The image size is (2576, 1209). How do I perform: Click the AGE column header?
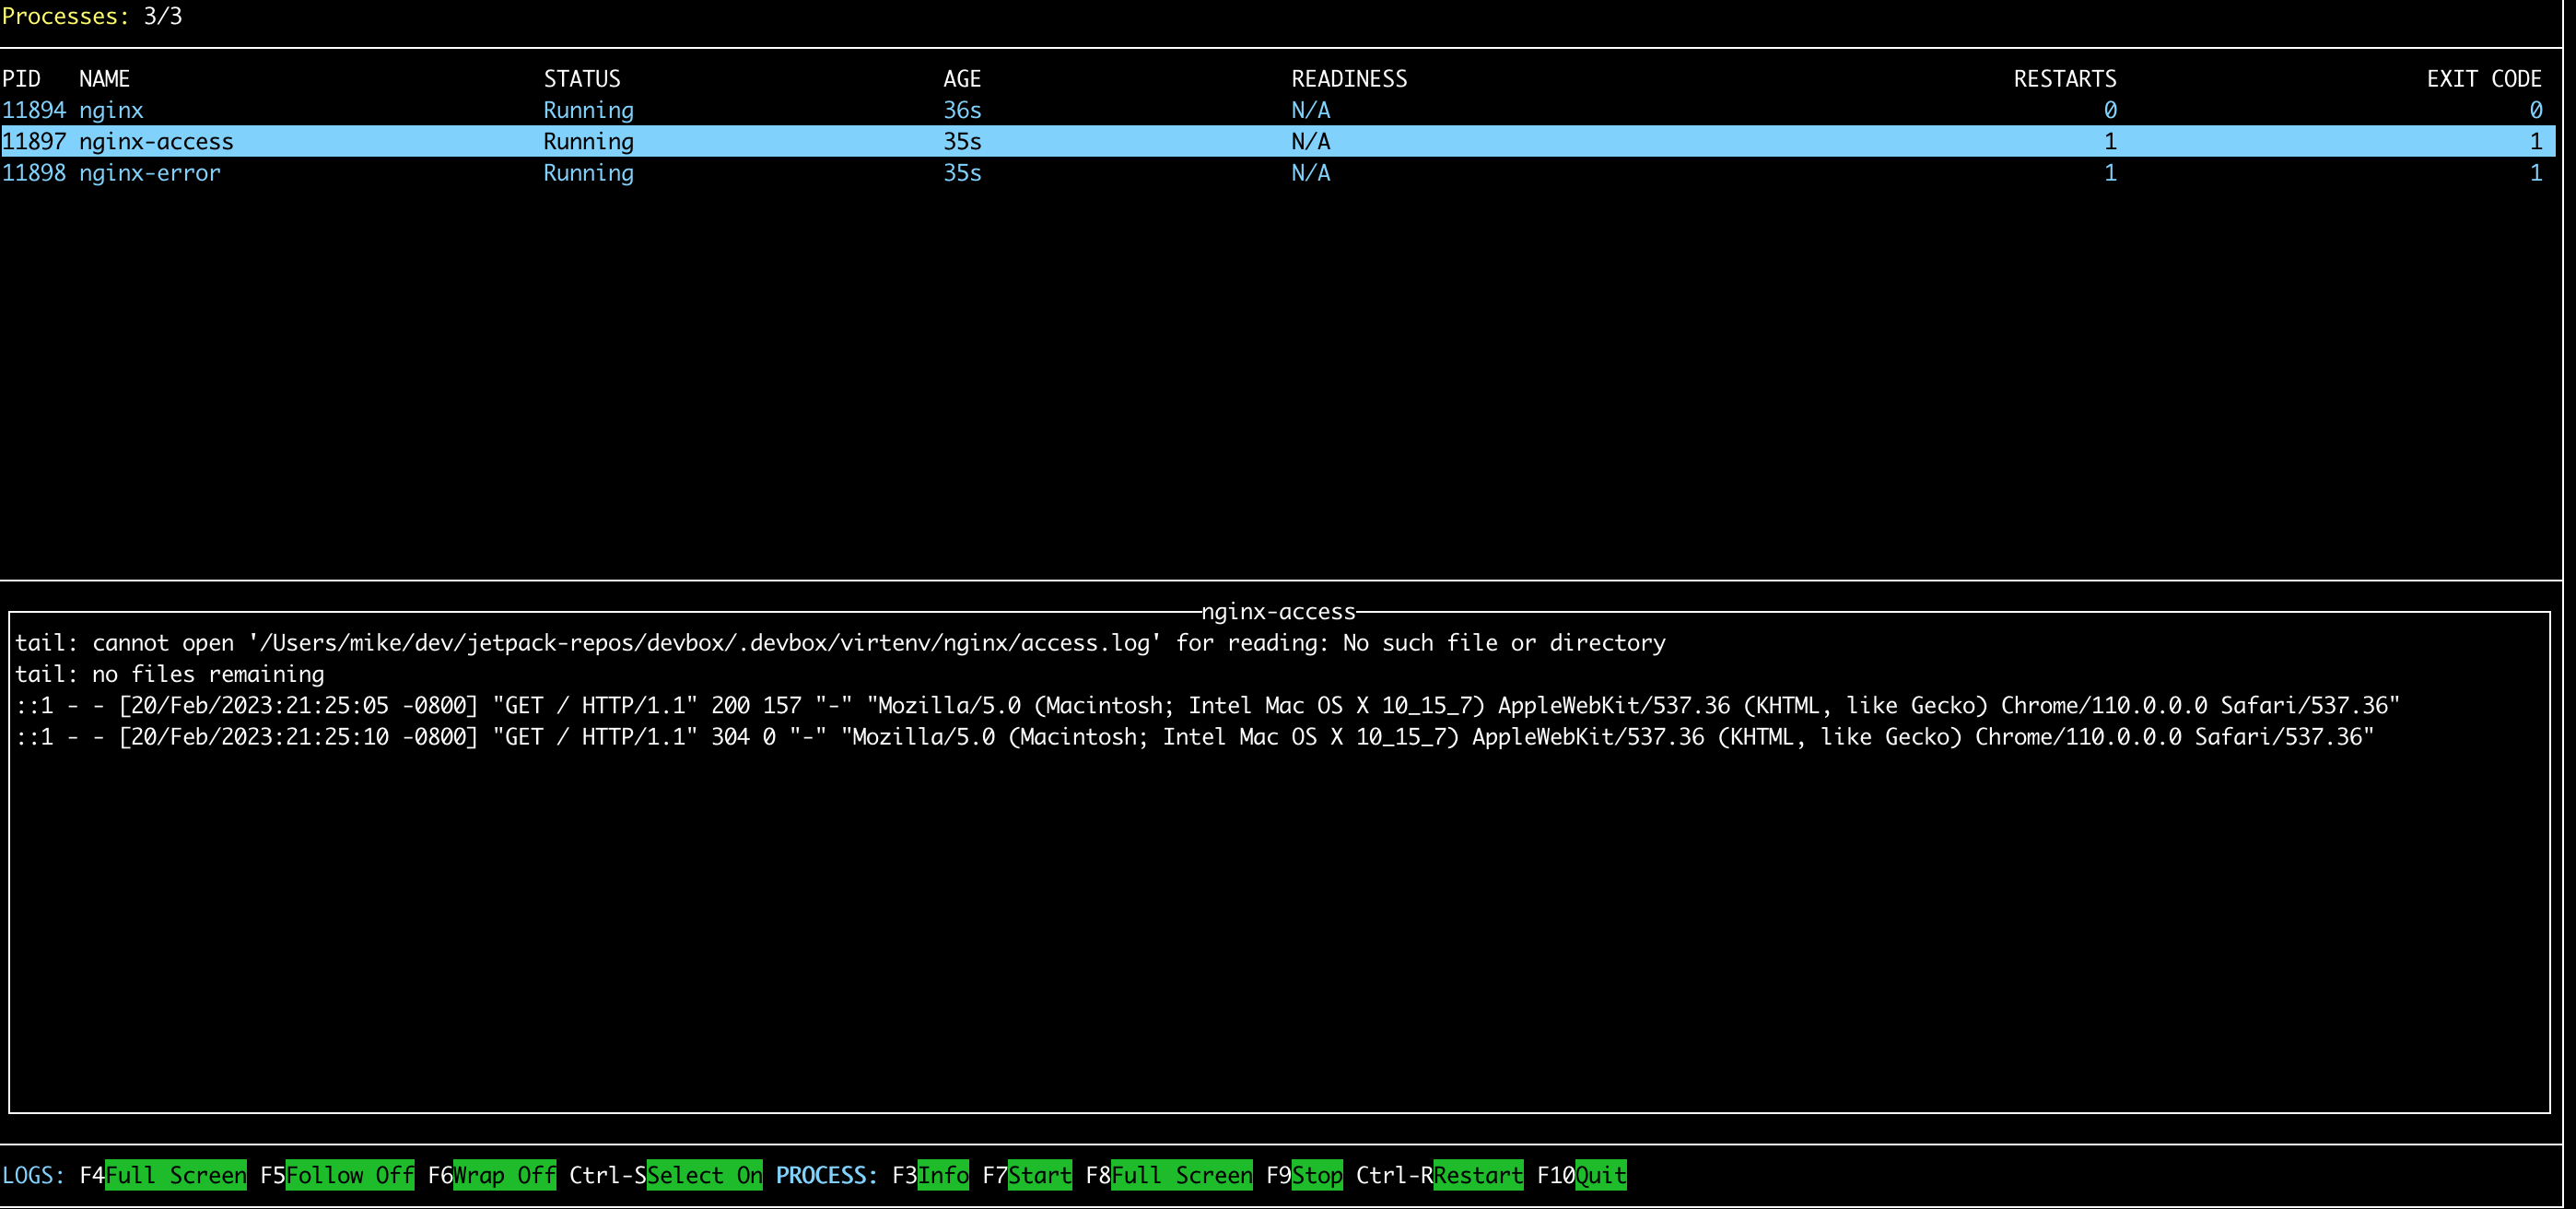point(961,79)
